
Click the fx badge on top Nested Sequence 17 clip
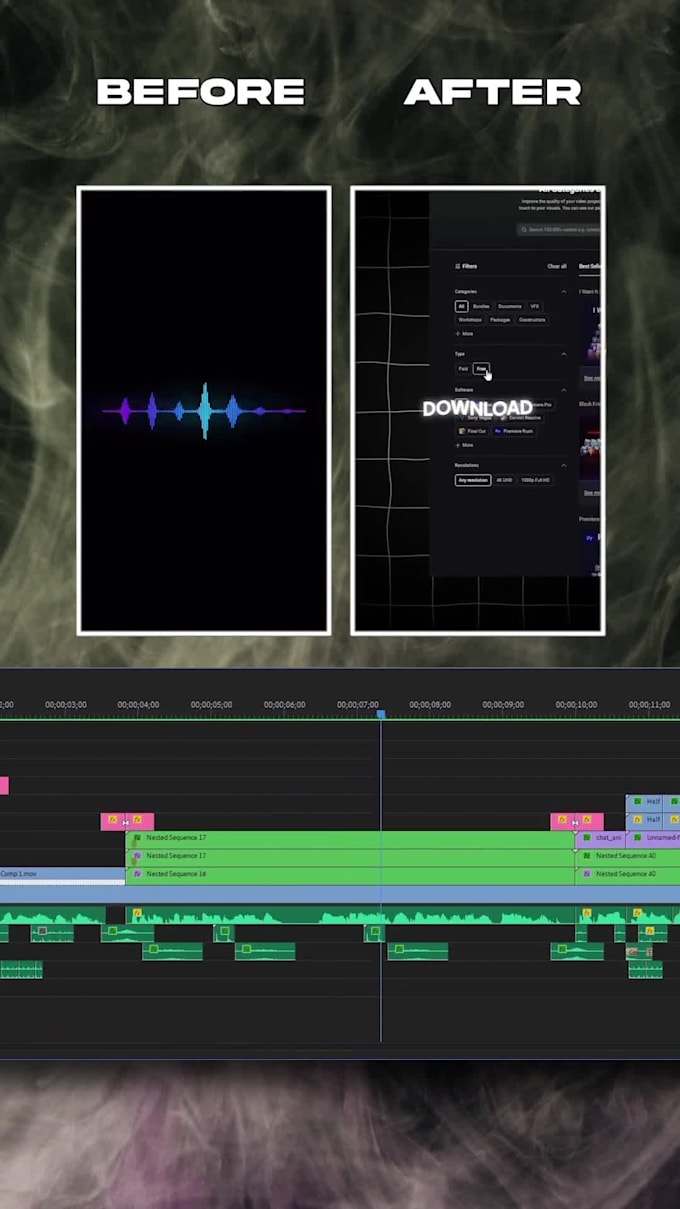(x=137, y=838)
